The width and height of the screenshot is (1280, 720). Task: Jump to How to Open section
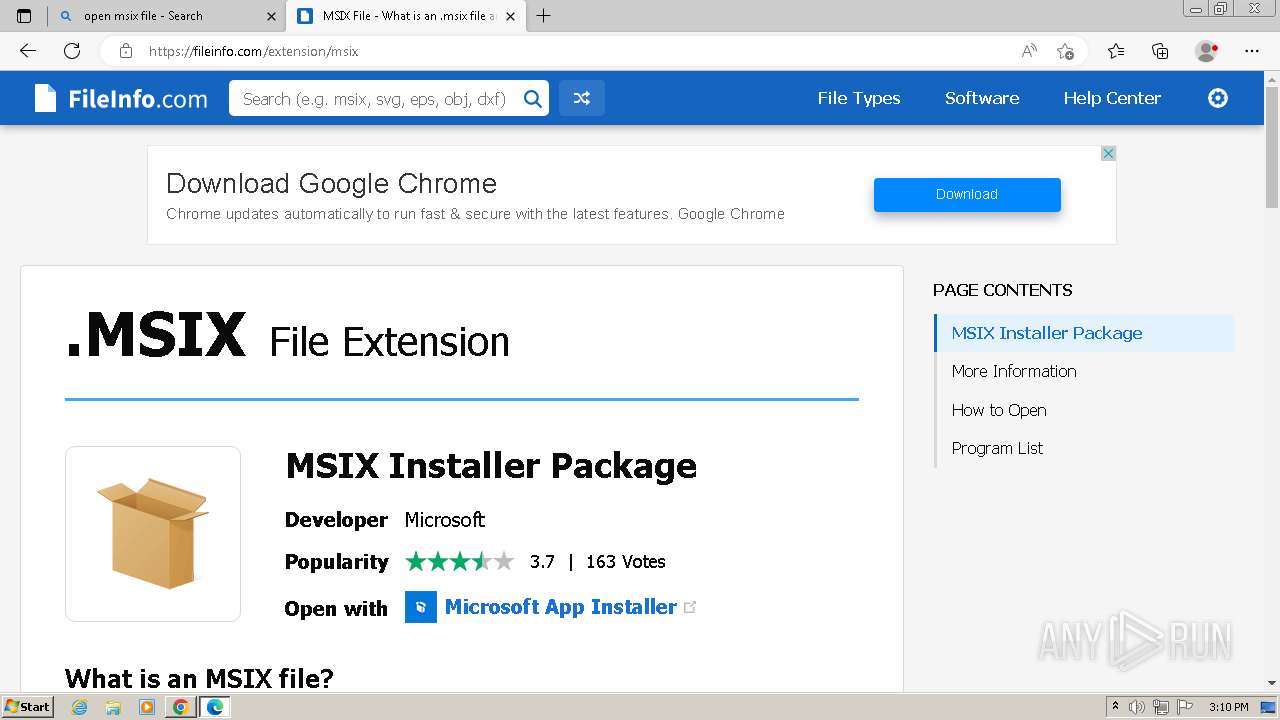(998, 410)
